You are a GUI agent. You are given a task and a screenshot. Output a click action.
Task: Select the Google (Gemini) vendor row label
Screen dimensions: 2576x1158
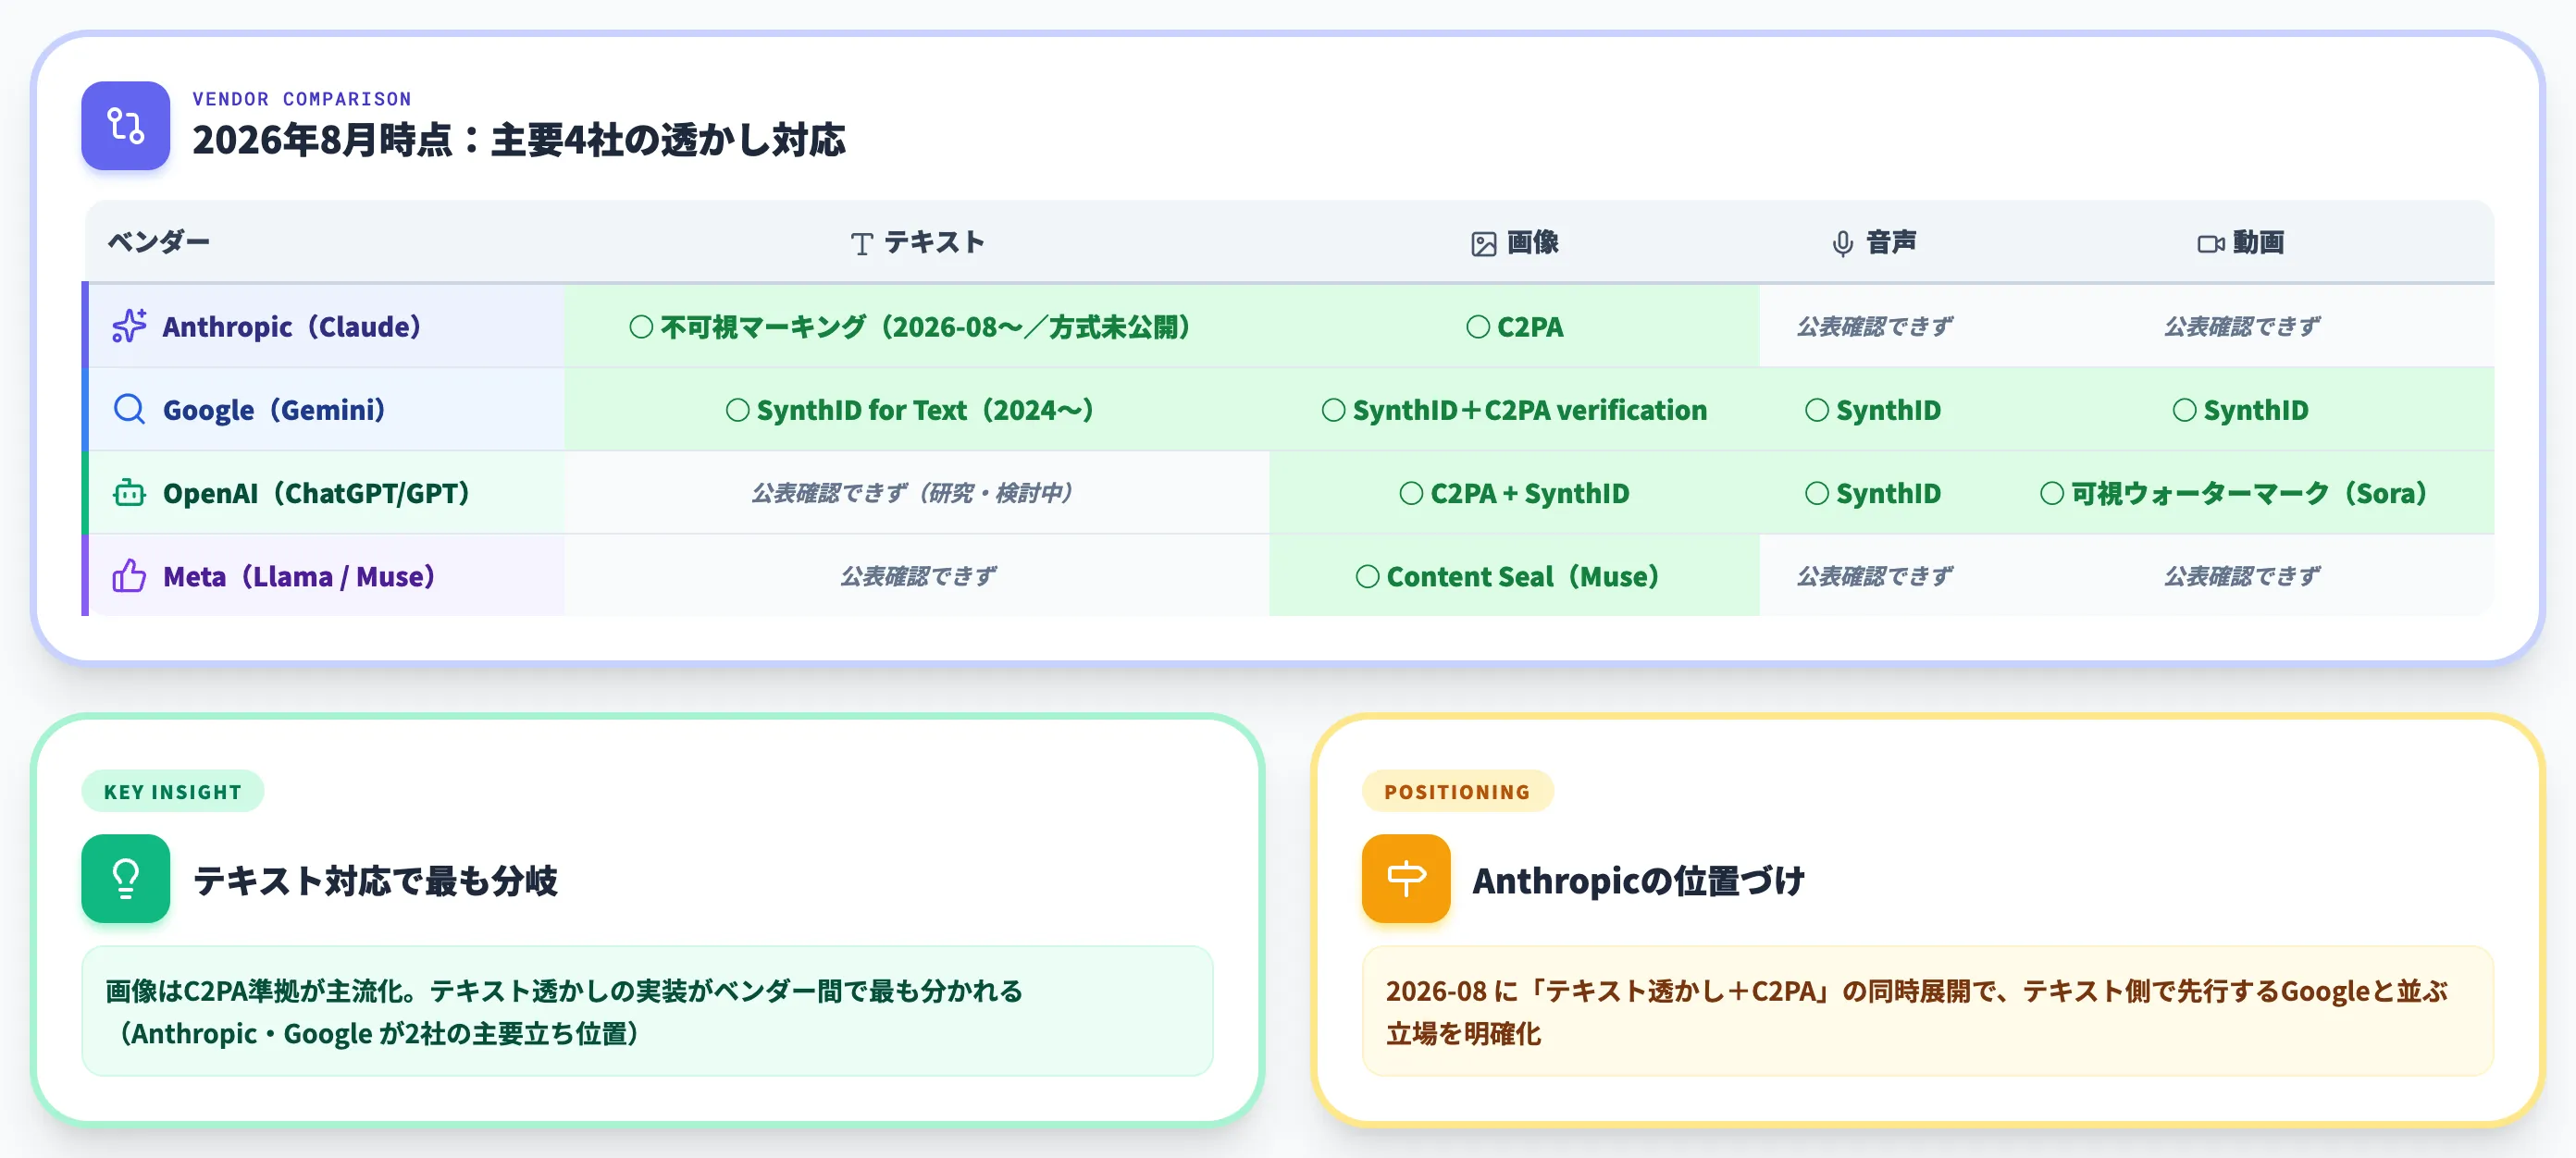tap(274, 409)
